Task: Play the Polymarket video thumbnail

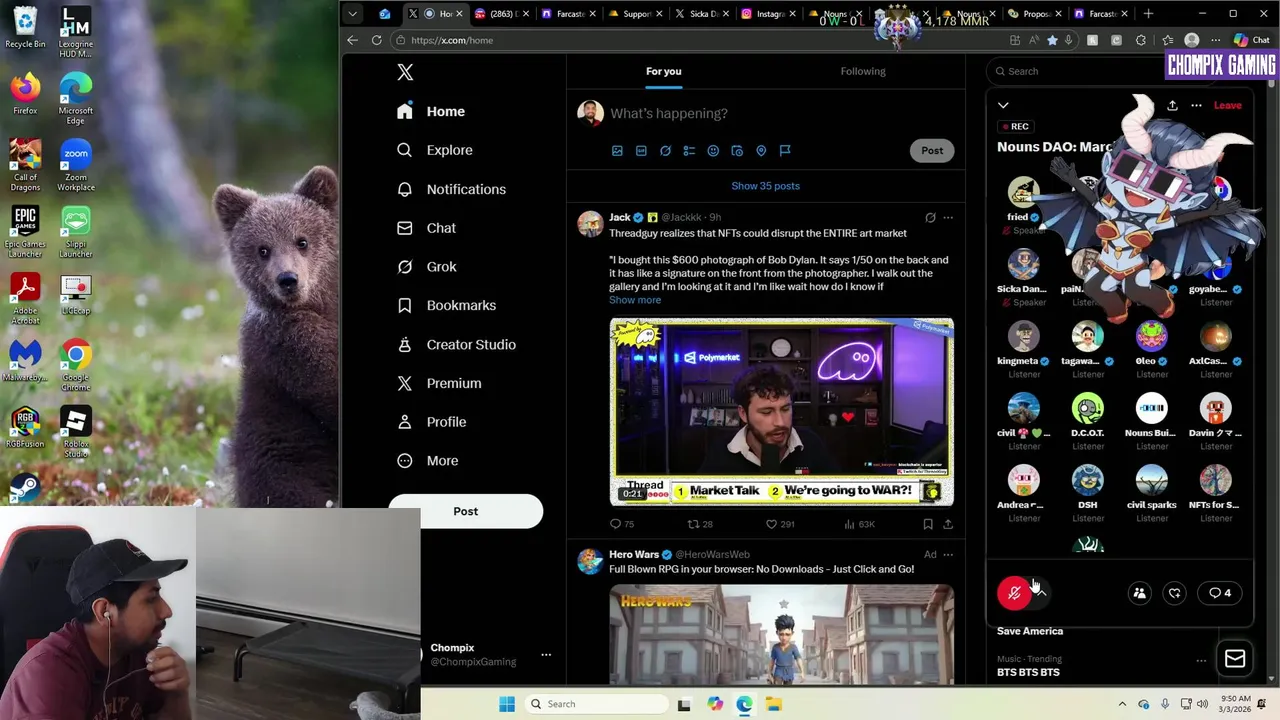Action: coord(781,412)
